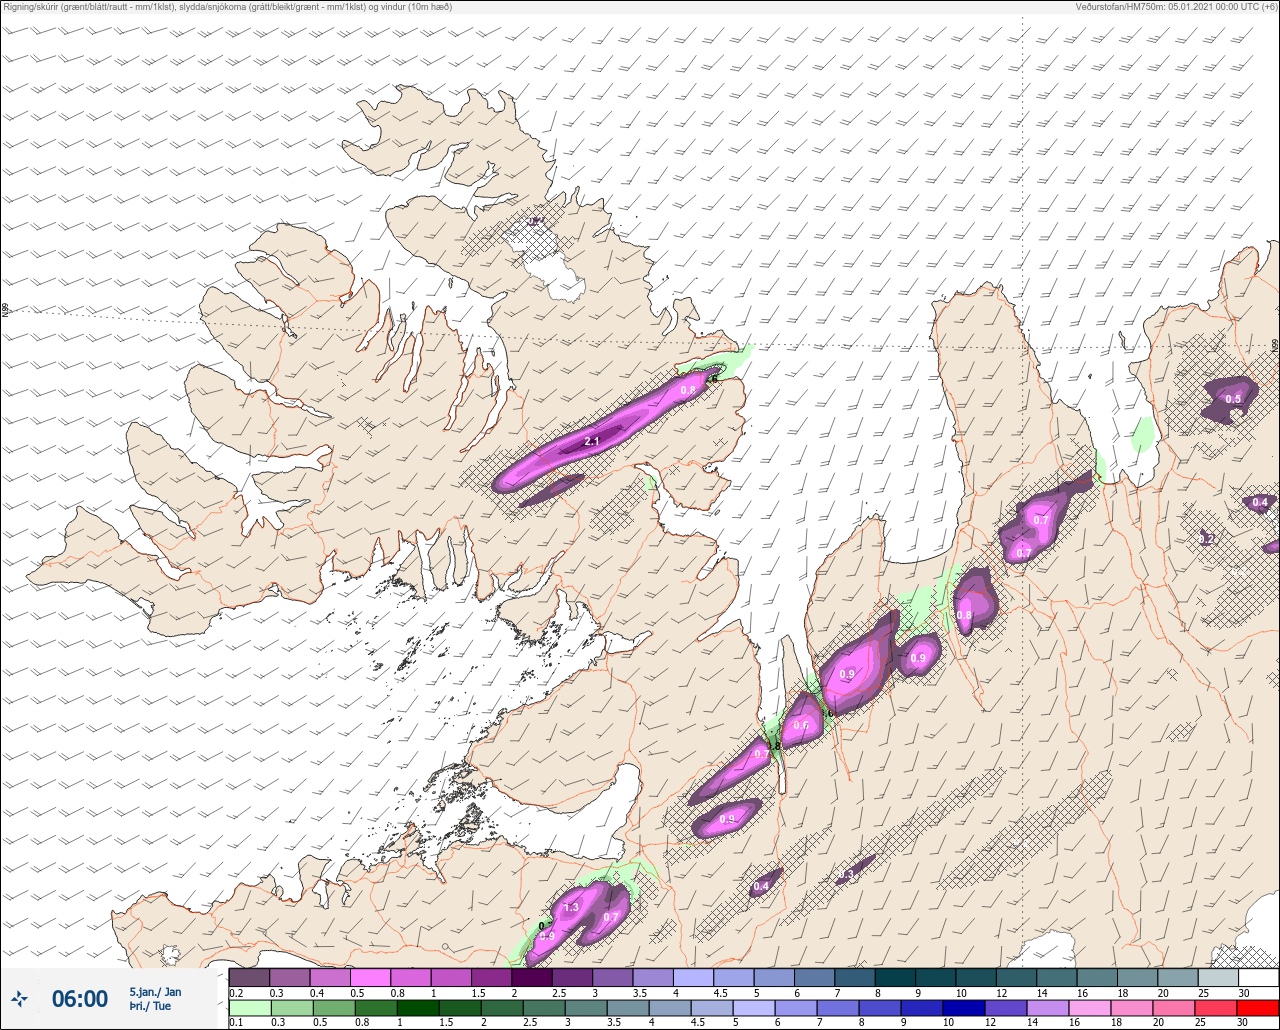Screen dimensions: 1280x1030
Task: Click the '5.jan./ Jan' date text
Action: click(155, 992)
